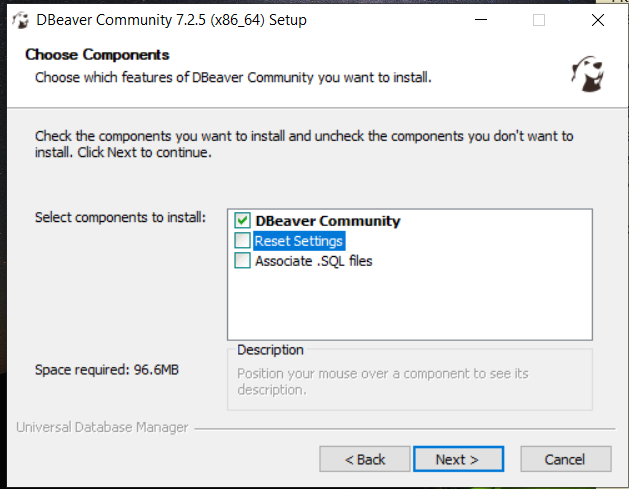Click the Universal Database Manager branding text
629x489 pixels.
click(x=102, y=428)
